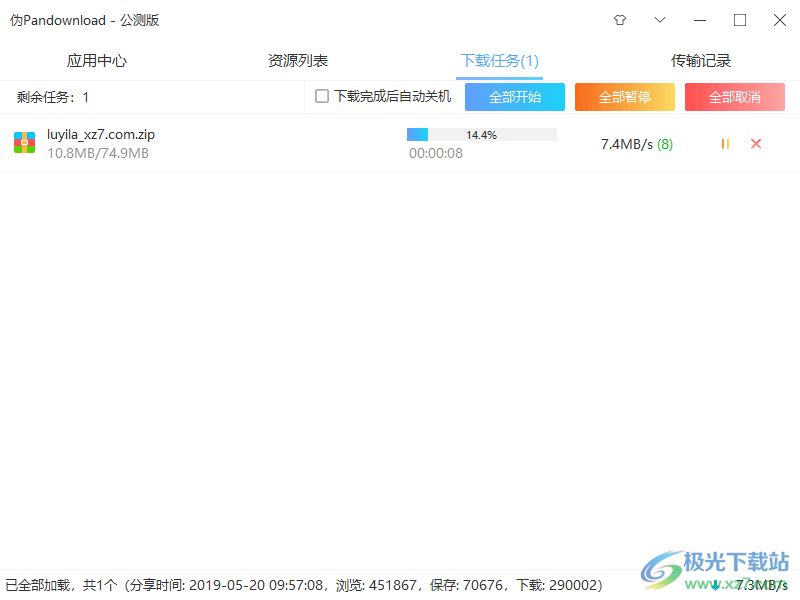Switch to the 资源列表 tab
Screen dimensions: 800x600
[297, 60]
